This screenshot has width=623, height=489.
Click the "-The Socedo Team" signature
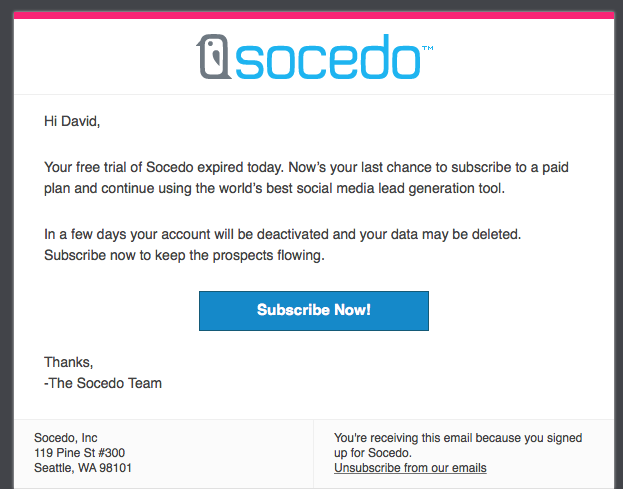click(x=103, y=383)
